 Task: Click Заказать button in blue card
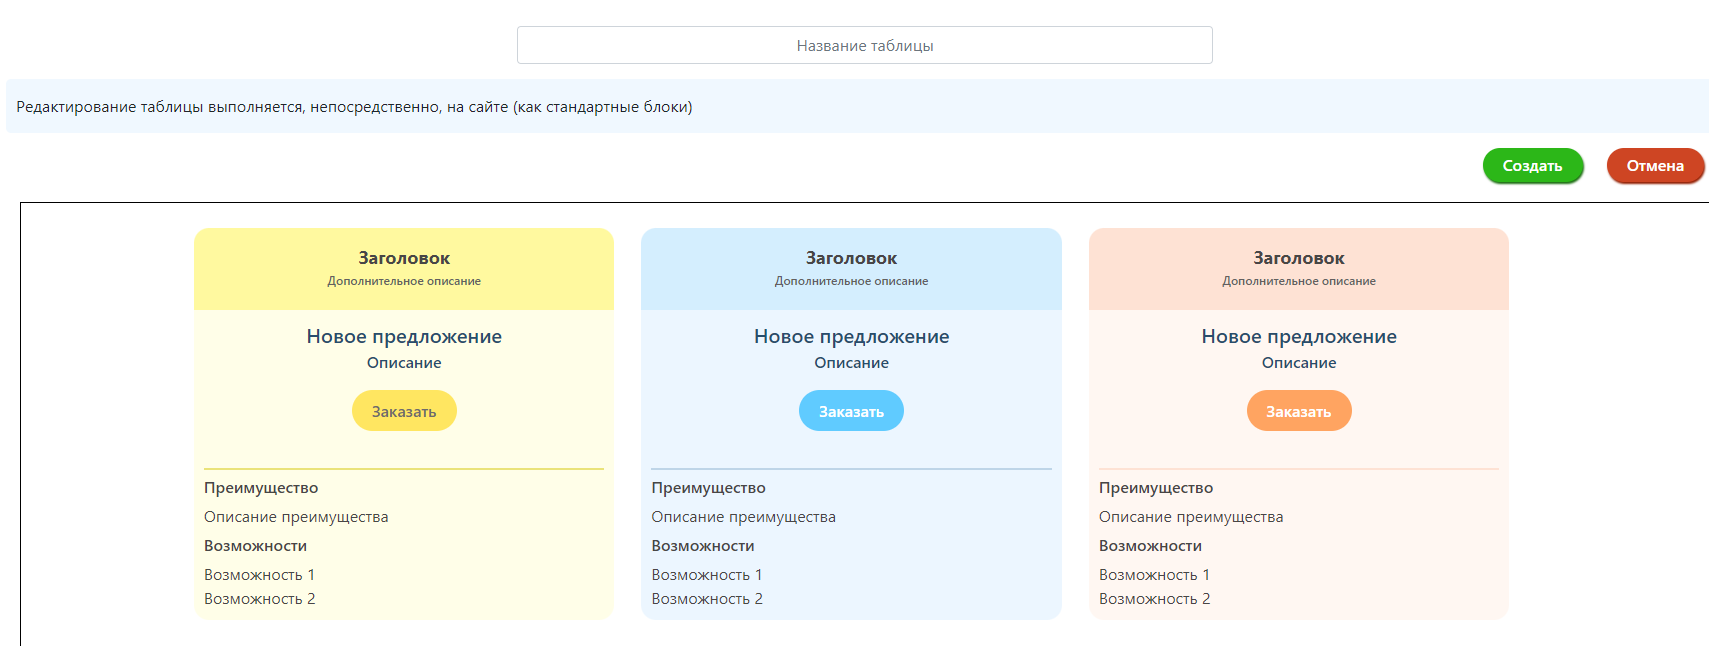tap(851, 411)
